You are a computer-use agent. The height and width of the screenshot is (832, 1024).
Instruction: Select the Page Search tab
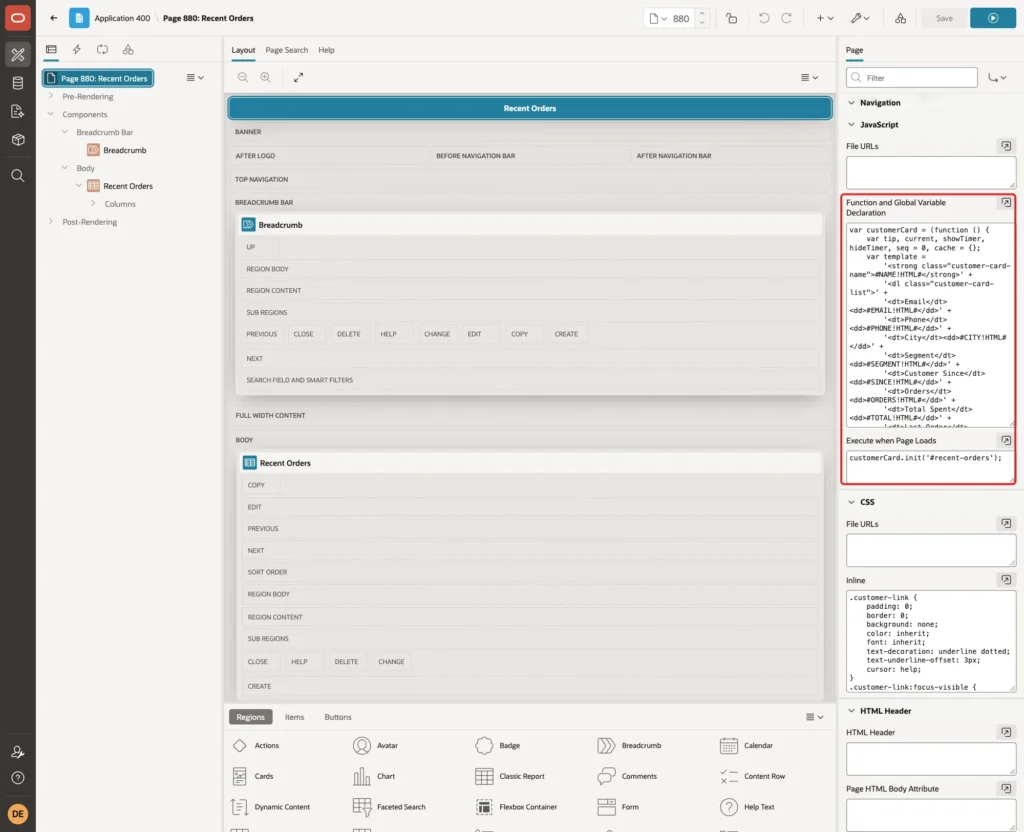(x=286, y=50)
